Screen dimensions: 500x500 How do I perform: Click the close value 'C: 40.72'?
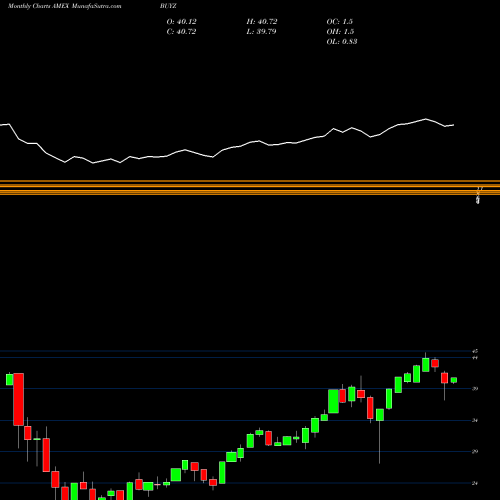tap(181, 32)
